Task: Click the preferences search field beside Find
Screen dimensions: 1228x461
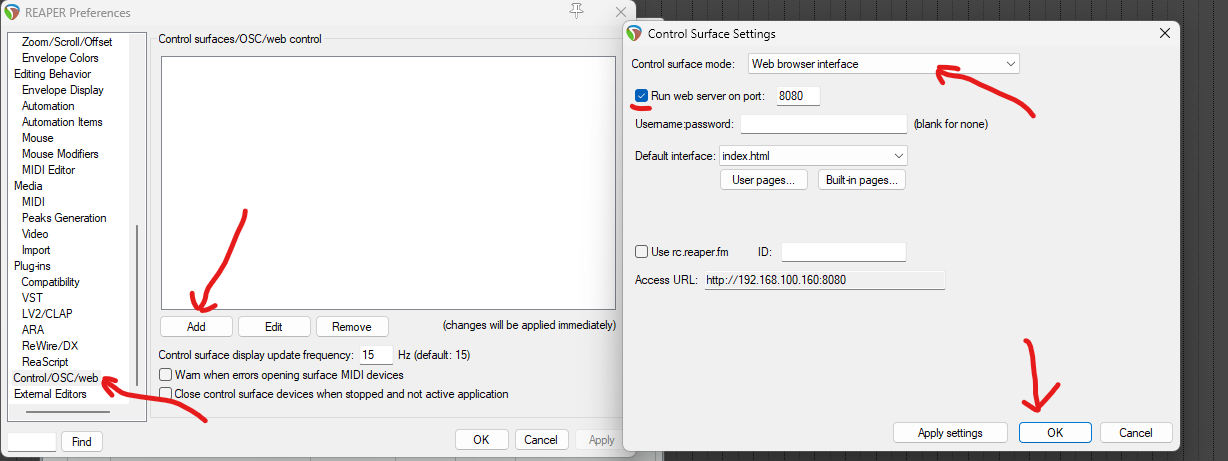Action: click(32, 441)
